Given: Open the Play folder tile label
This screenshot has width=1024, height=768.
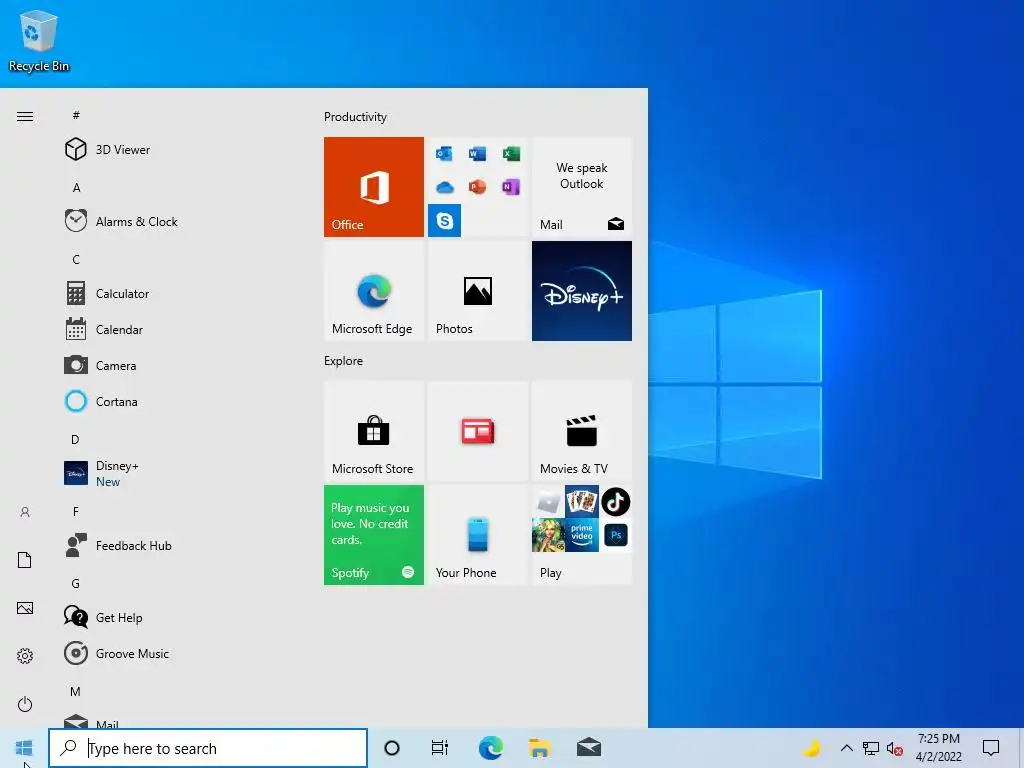Looking at the screenshot, I should (x=551, y=573).
